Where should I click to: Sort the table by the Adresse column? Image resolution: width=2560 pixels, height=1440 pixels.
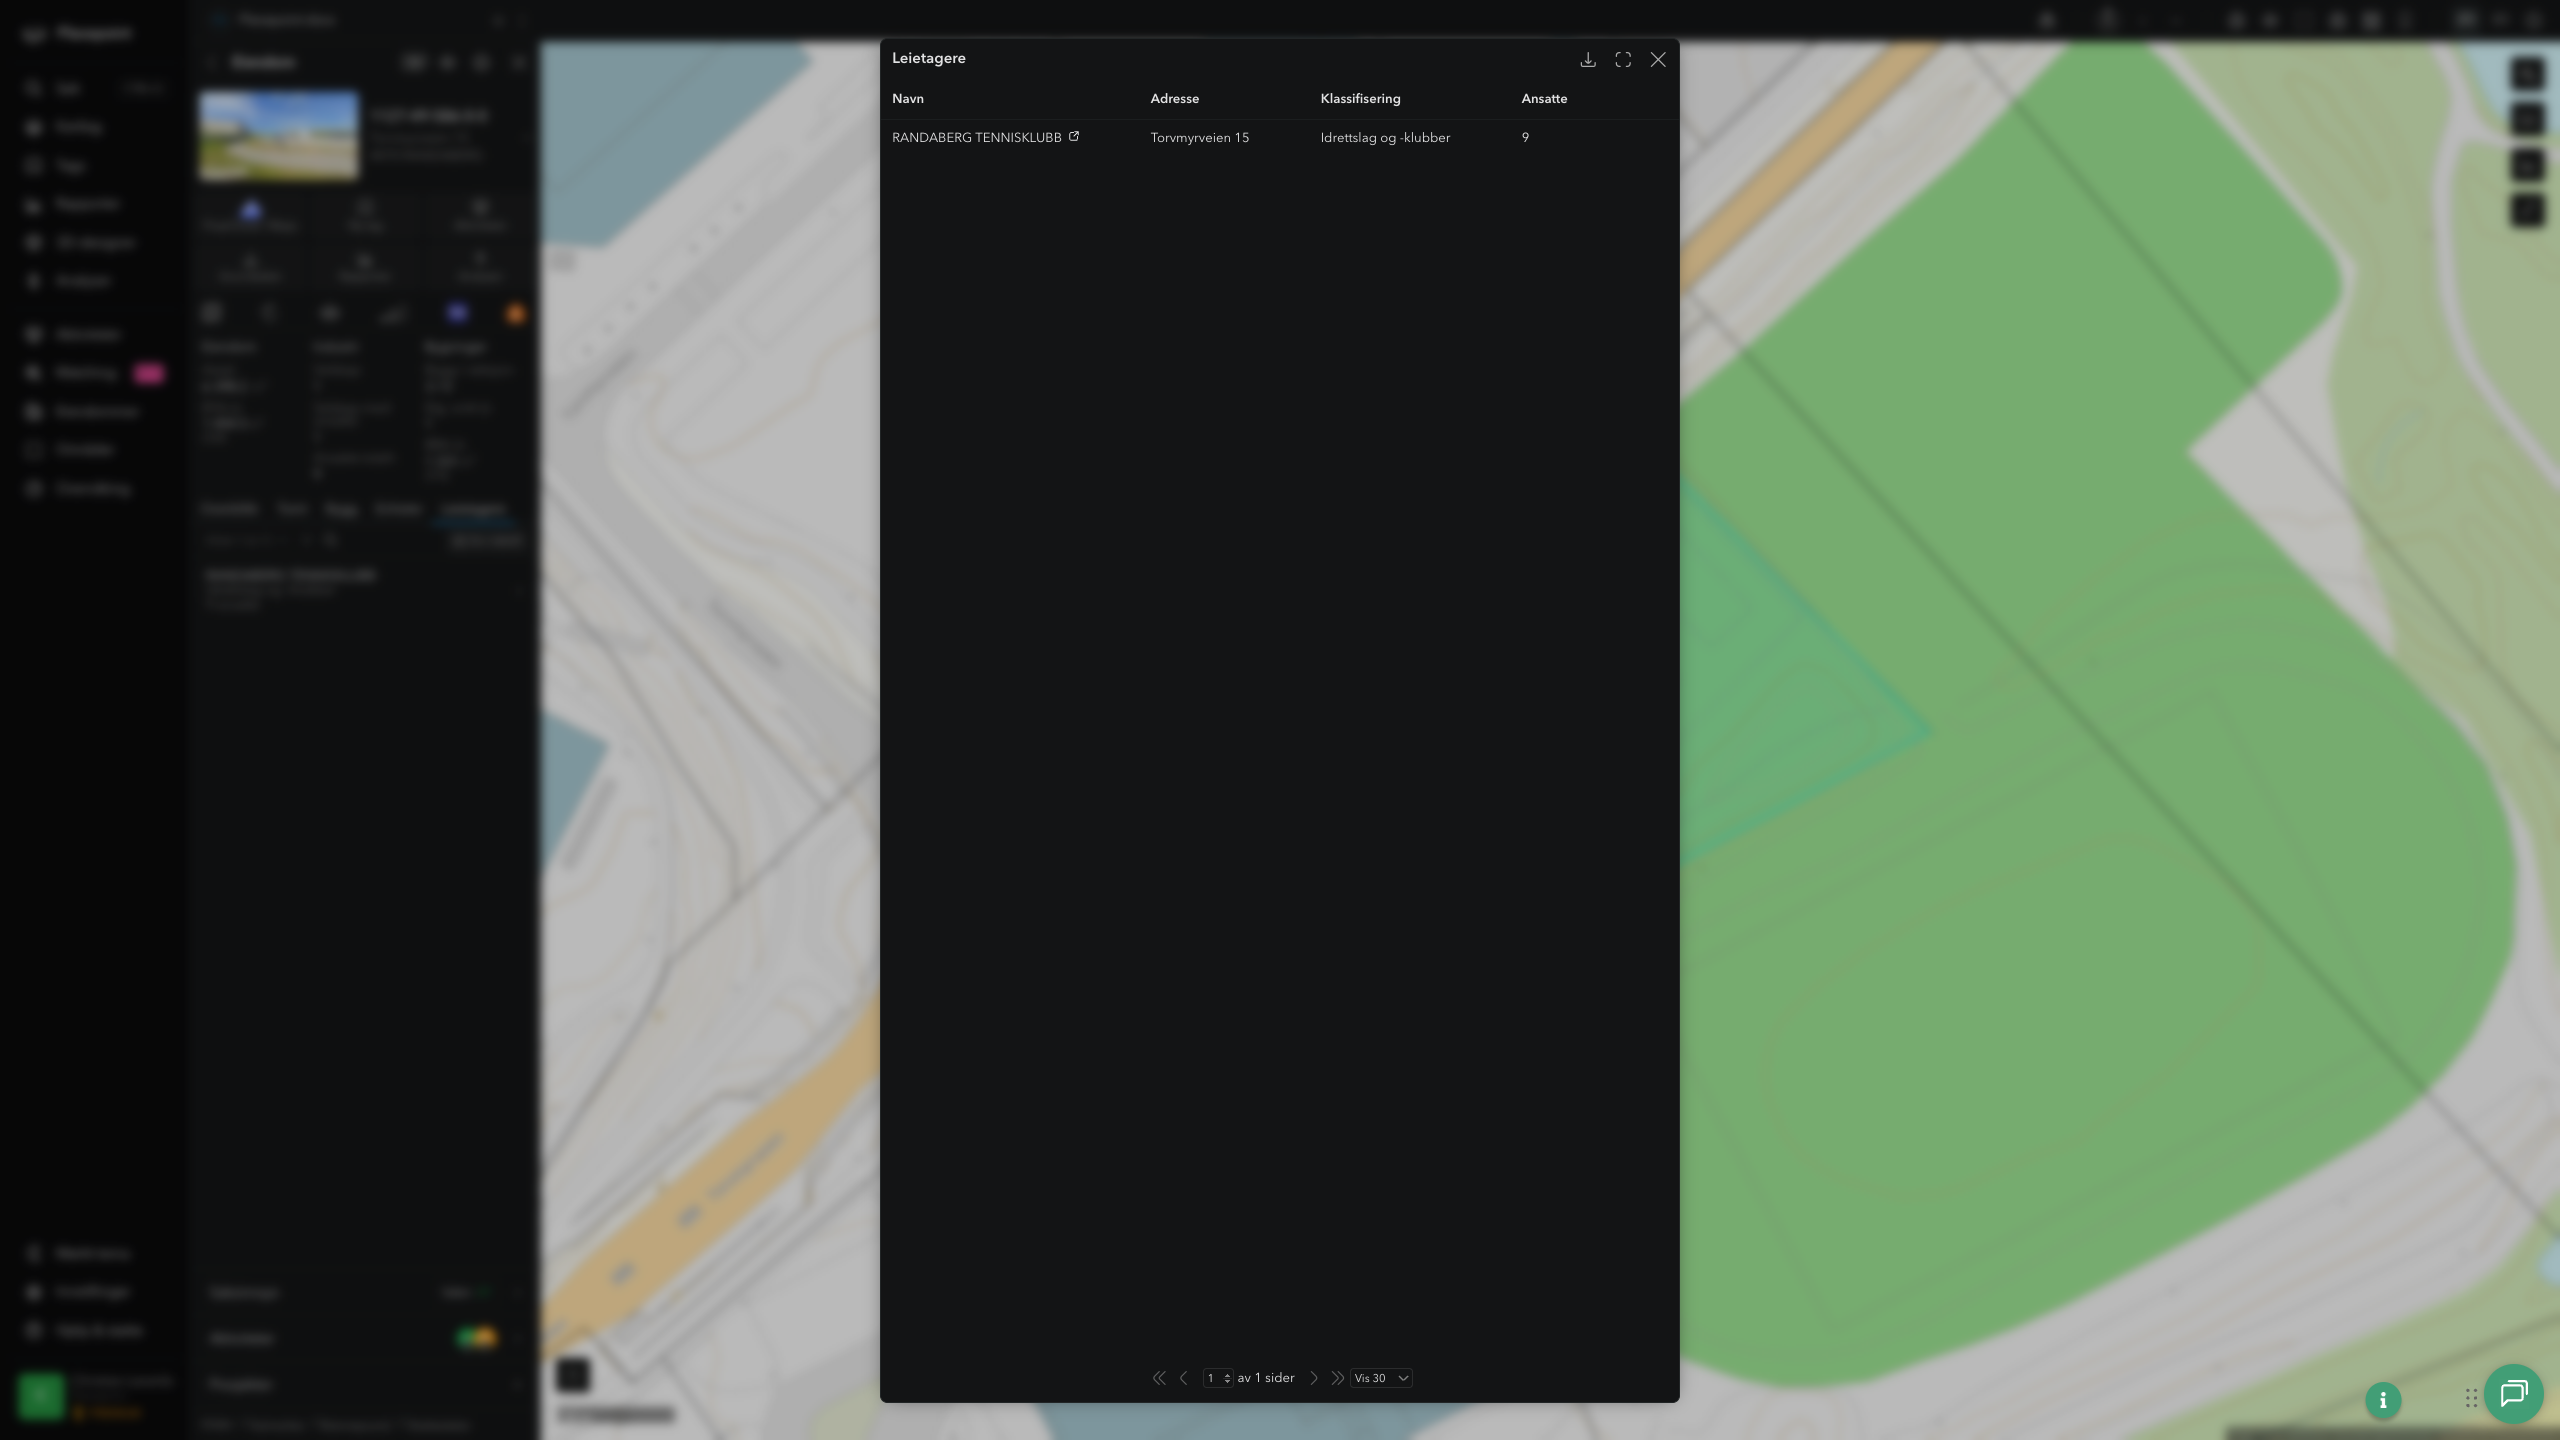[x=1174, y=99]
